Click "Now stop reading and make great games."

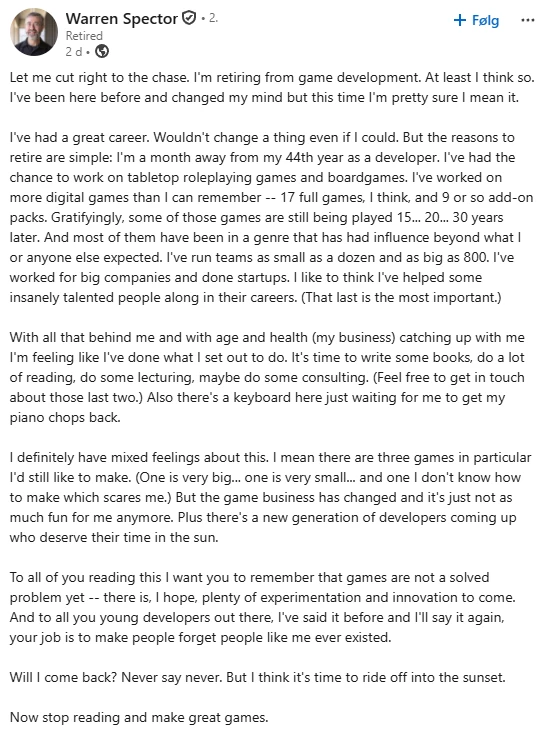tap(139, 718)
